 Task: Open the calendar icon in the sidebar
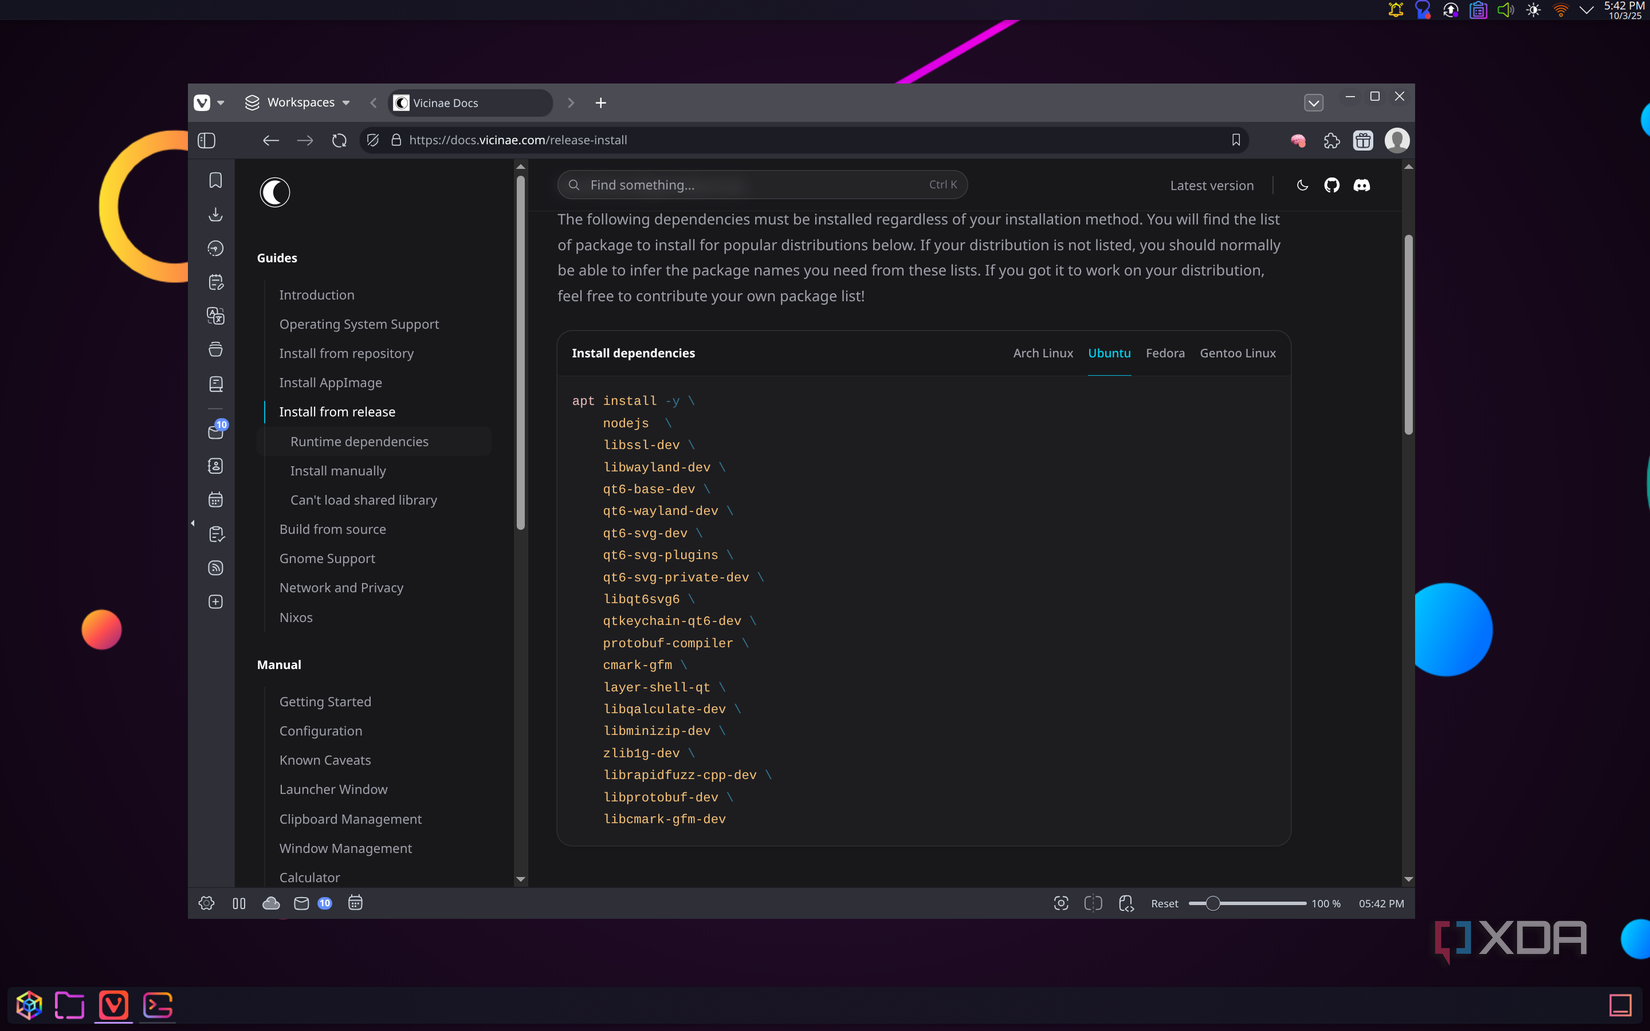[215, 499]
